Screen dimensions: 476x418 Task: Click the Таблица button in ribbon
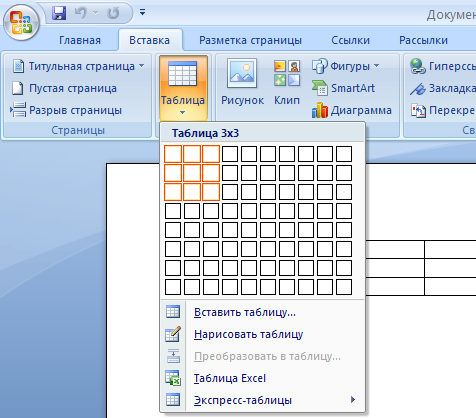coord(183,88)
